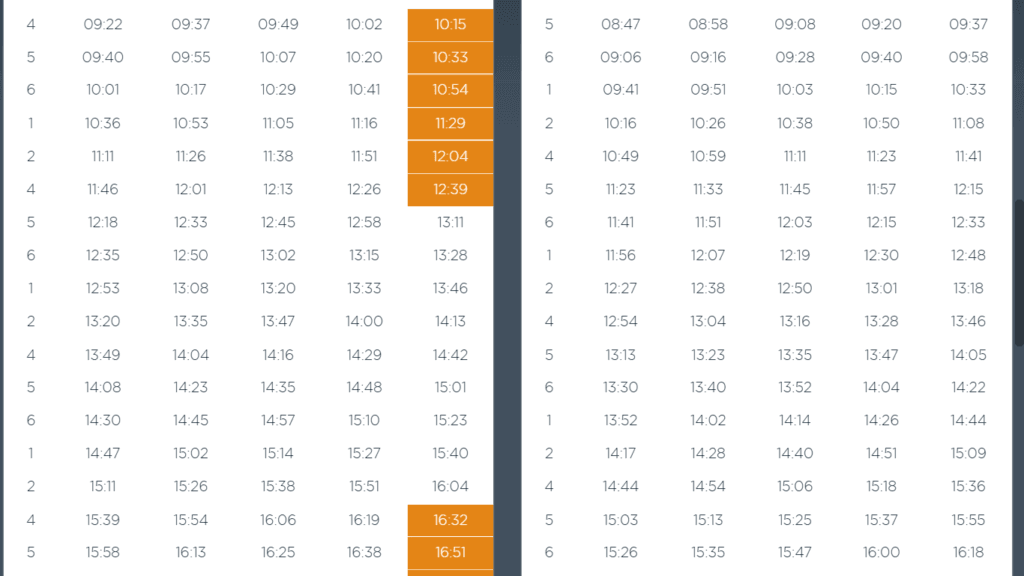This screenshot has height=576, width=1024.
Task: Select the 13:11 time in the left table
Action: pos(450,223)
